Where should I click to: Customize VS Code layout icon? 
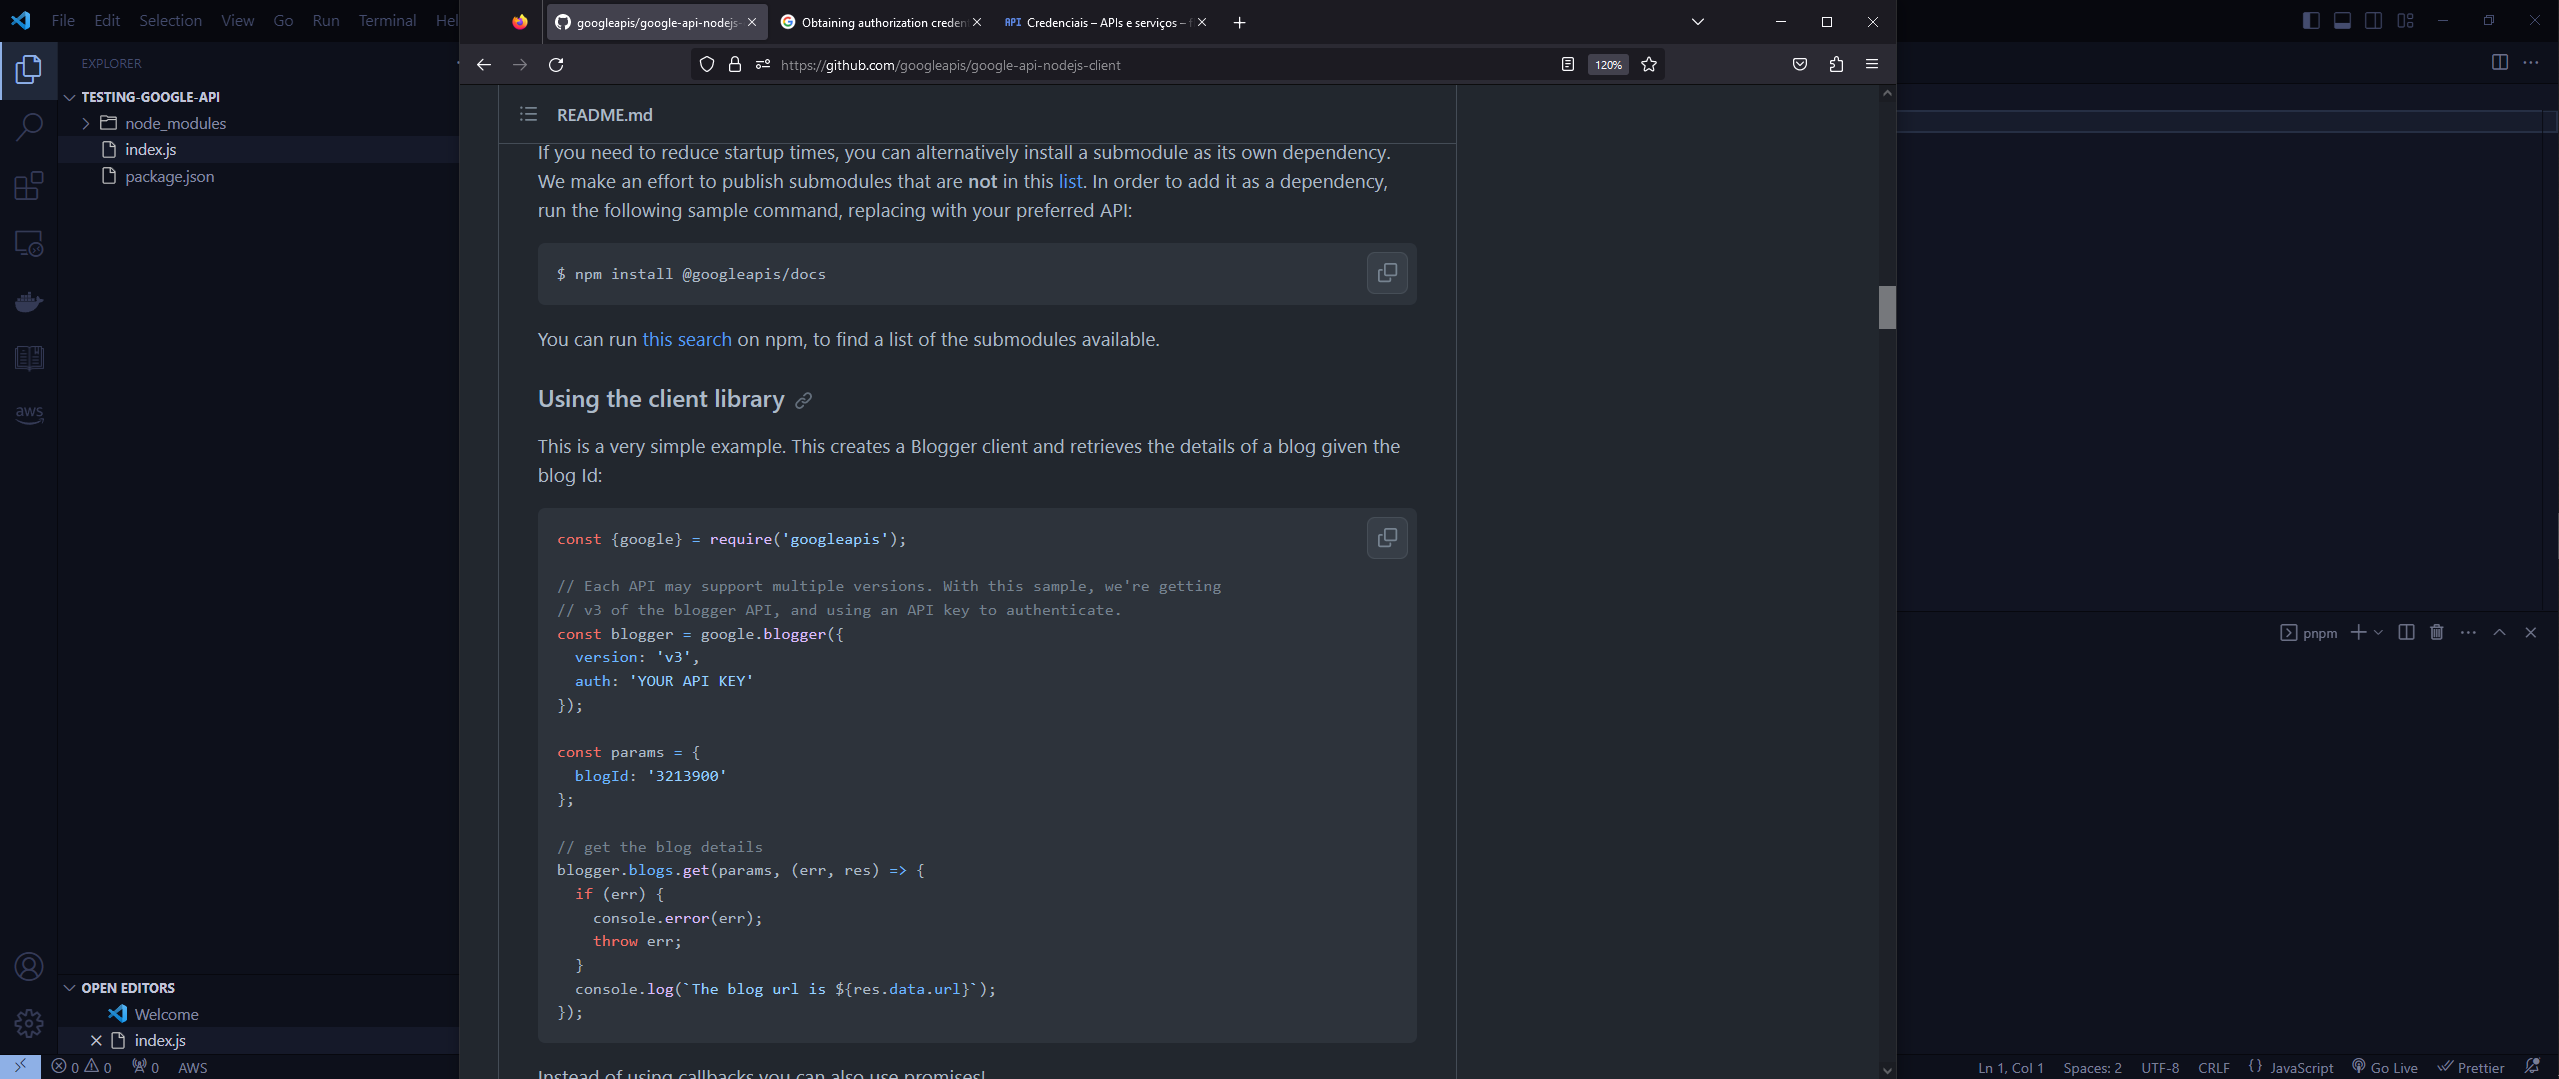tap(2406, 21)
